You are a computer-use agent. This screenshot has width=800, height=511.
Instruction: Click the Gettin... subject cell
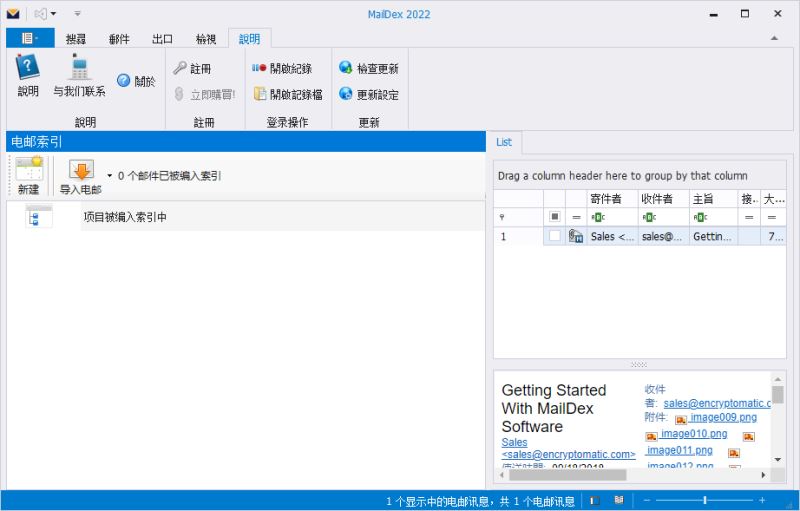tap(712, 236)
